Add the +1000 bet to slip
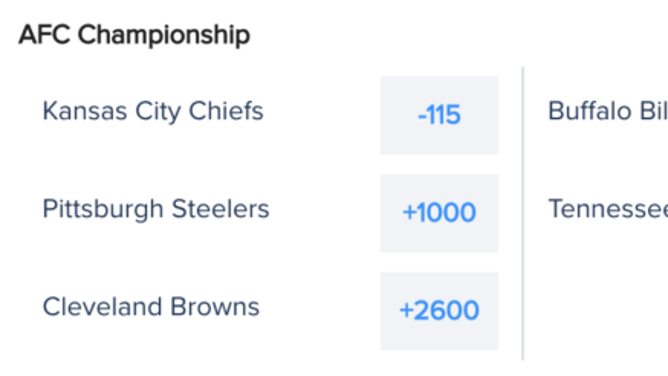668x376 pixels. tap(439, 213)
